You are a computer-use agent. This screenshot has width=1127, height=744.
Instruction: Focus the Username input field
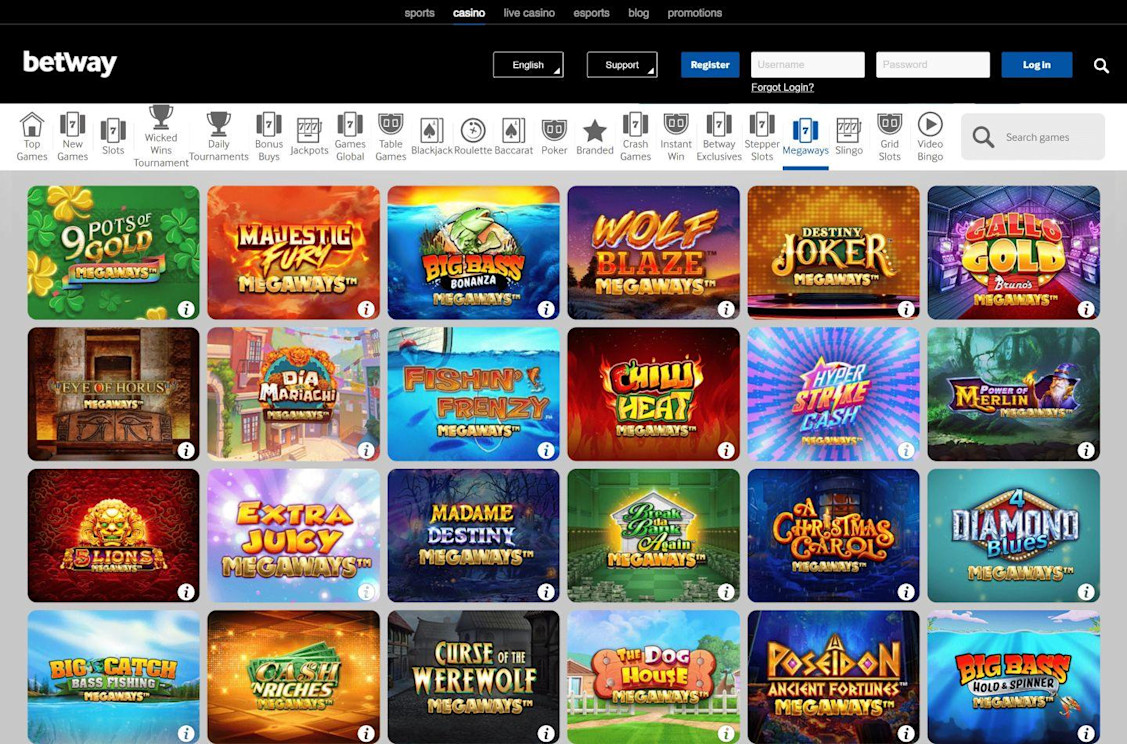click(x=808, y=65)
